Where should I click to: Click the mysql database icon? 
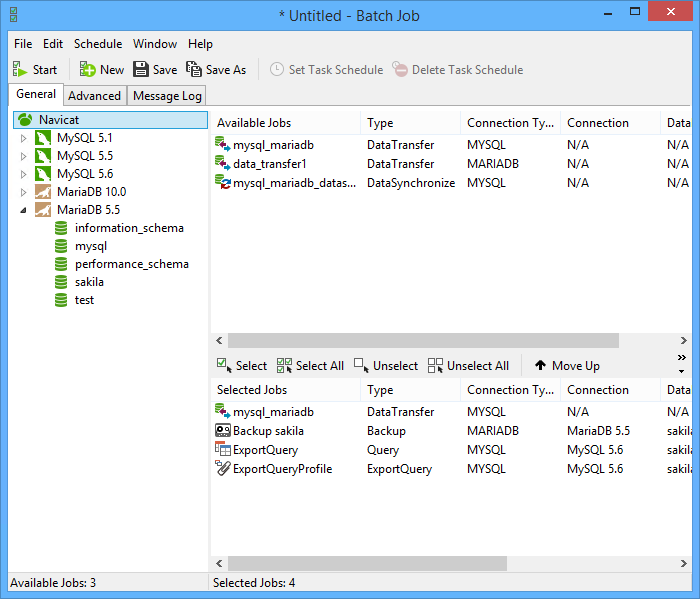pyautogui.click(x=61, y=246)
